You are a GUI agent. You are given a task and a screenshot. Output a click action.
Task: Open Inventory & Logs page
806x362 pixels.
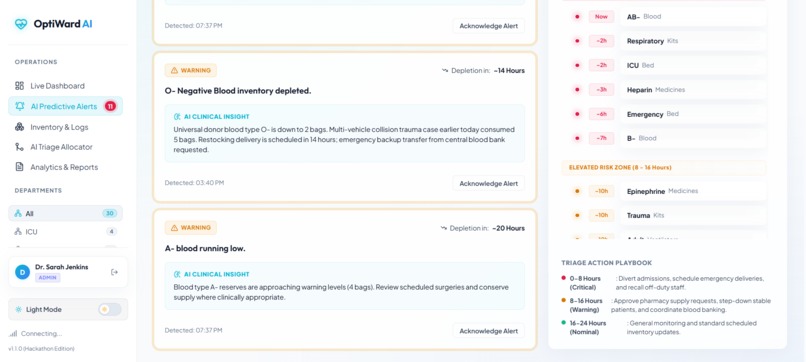point(66,127)
